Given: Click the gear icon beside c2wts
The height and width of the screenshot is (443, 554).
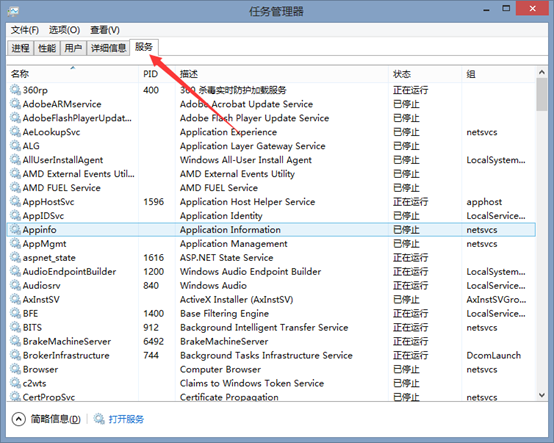Looking at the screenshot, I should tap(15, 383).
